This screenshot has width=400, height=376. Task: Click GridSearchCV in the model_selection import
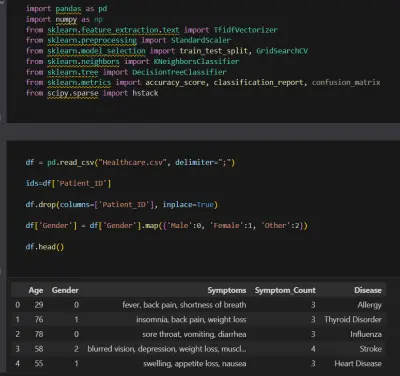click(x=282, y=51)
